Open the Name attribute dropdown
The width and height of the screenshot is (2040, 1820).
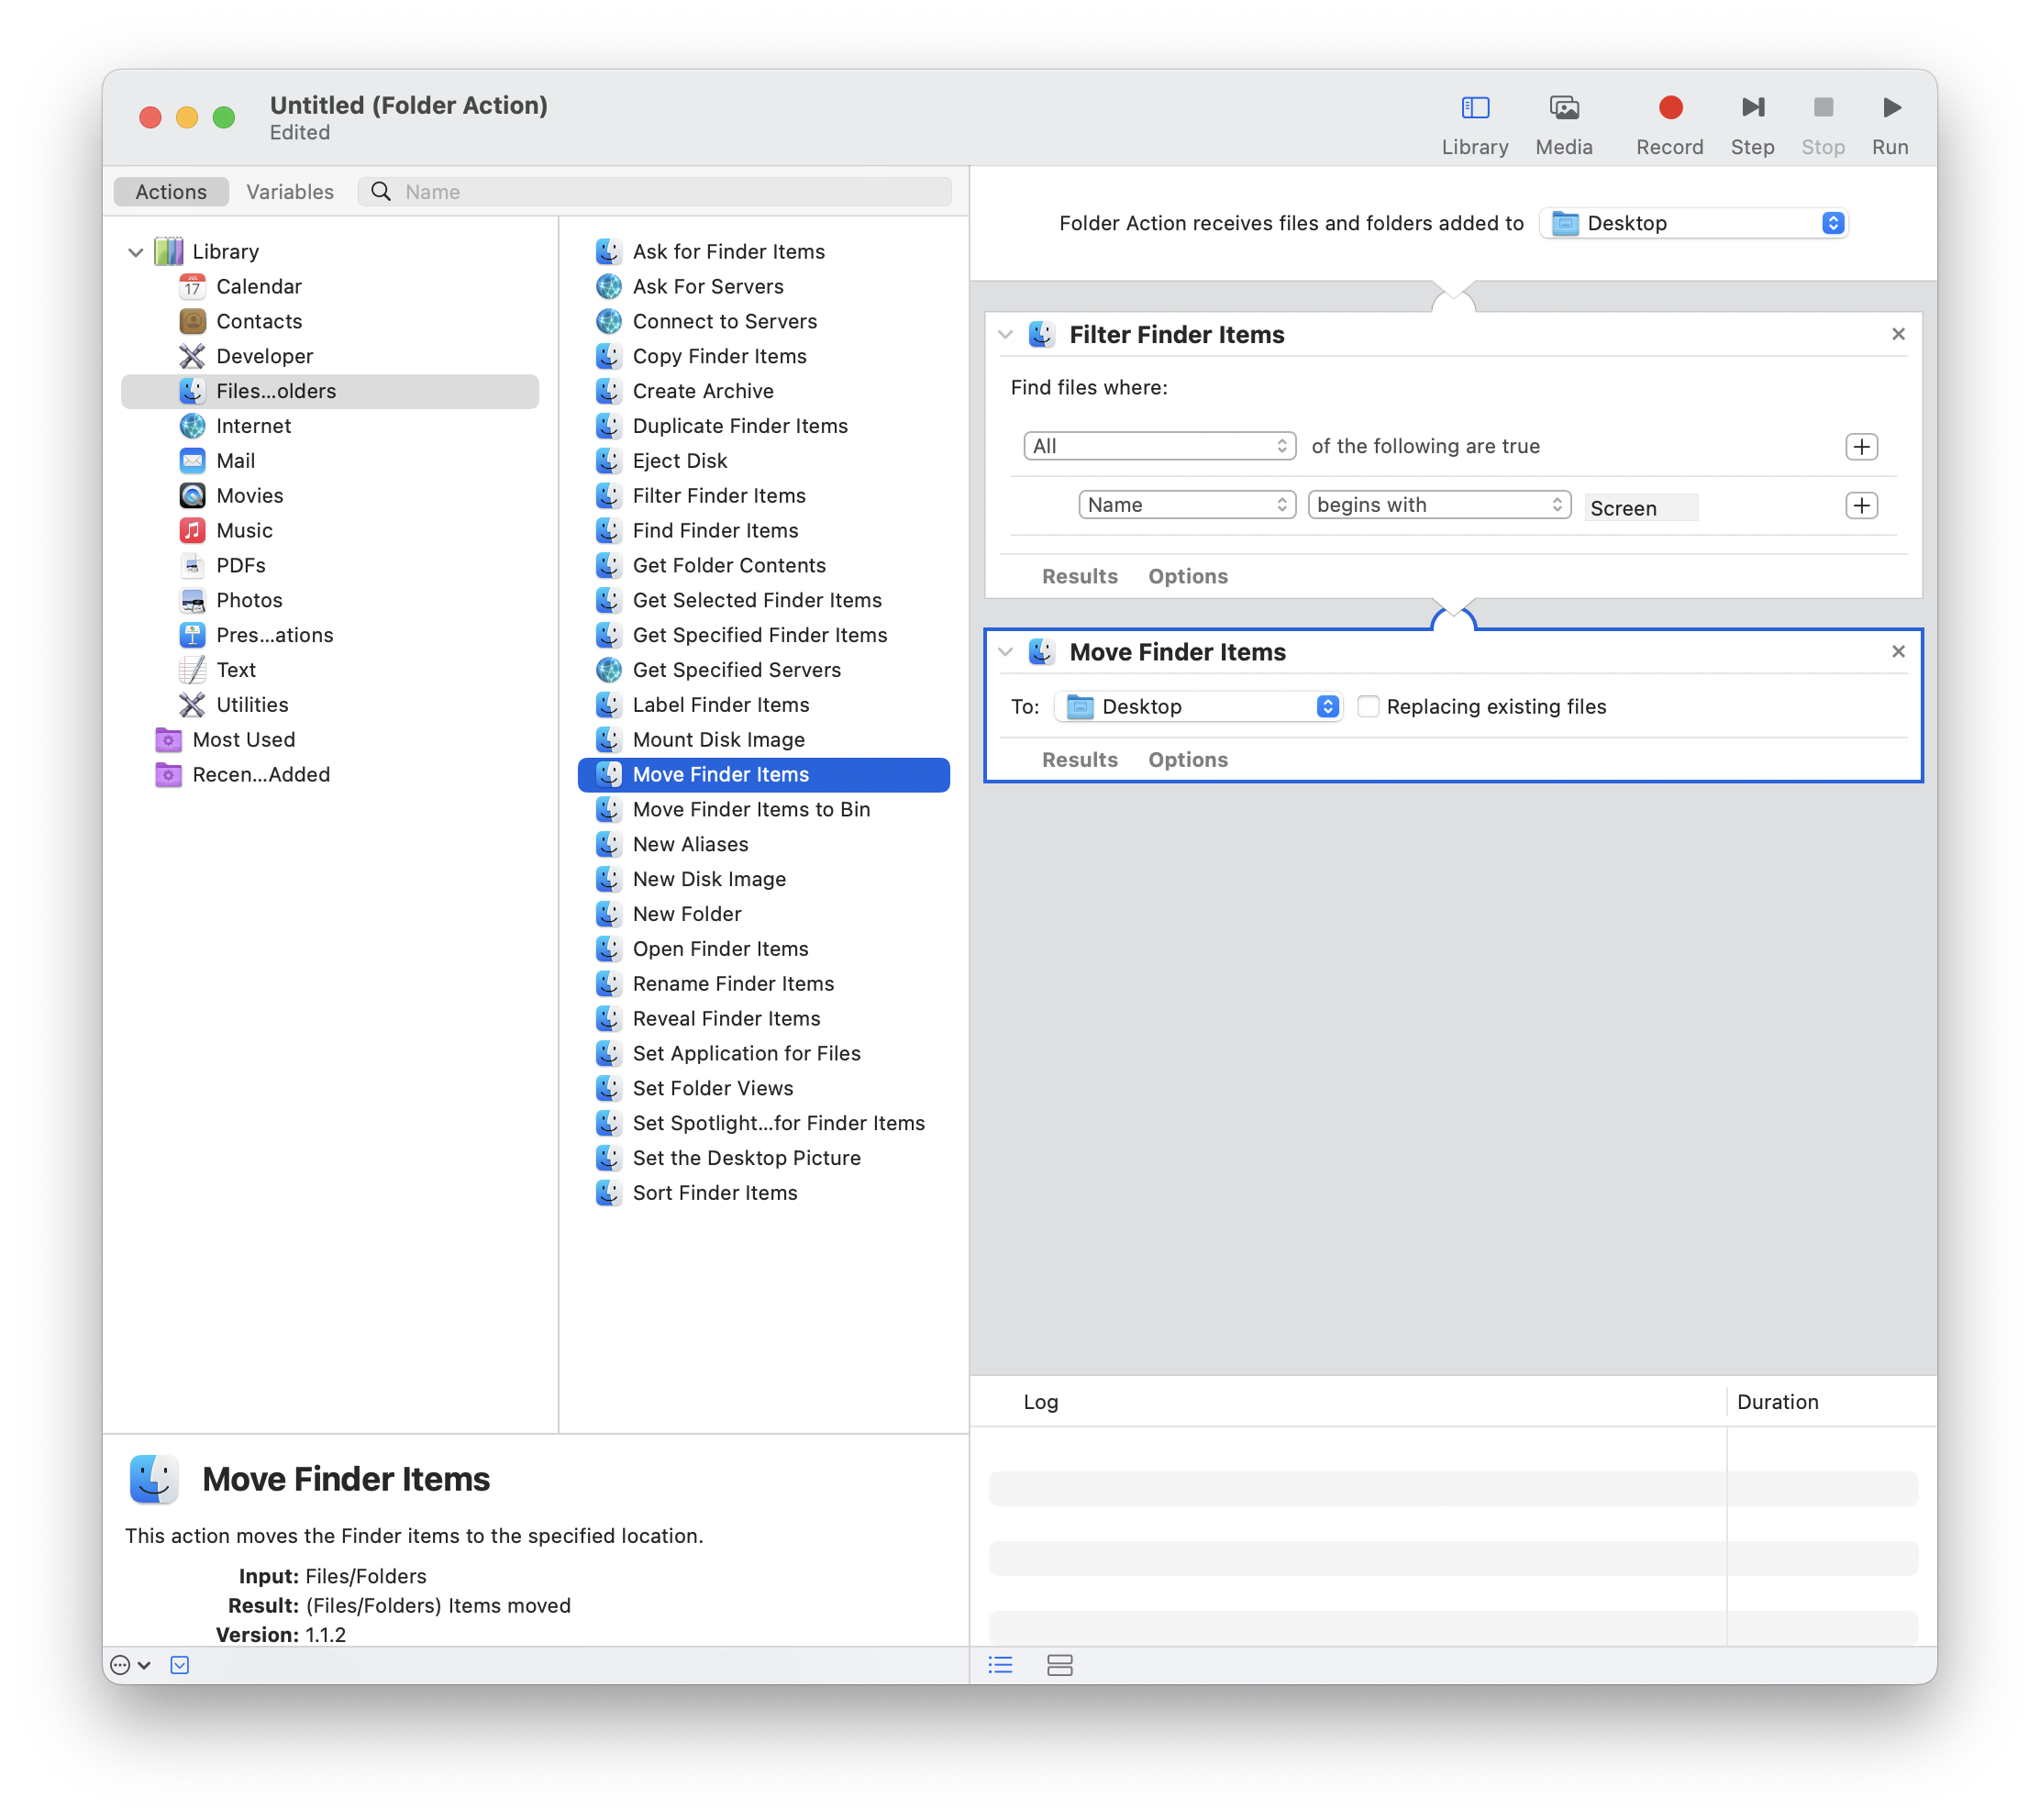pos(1186,505)
